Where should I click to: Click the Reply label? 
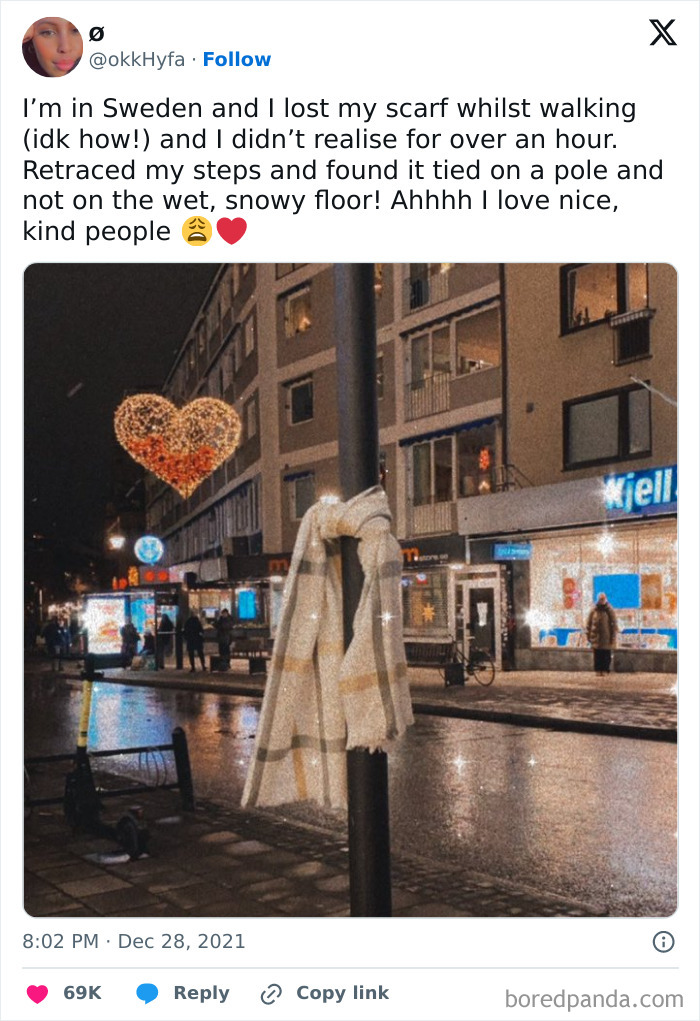point(201,994)
